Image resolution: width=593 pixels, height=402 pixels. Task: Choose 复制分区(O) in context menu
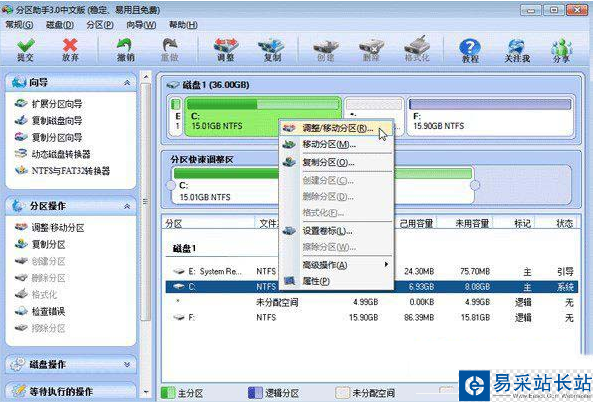[x=337, y=162]
